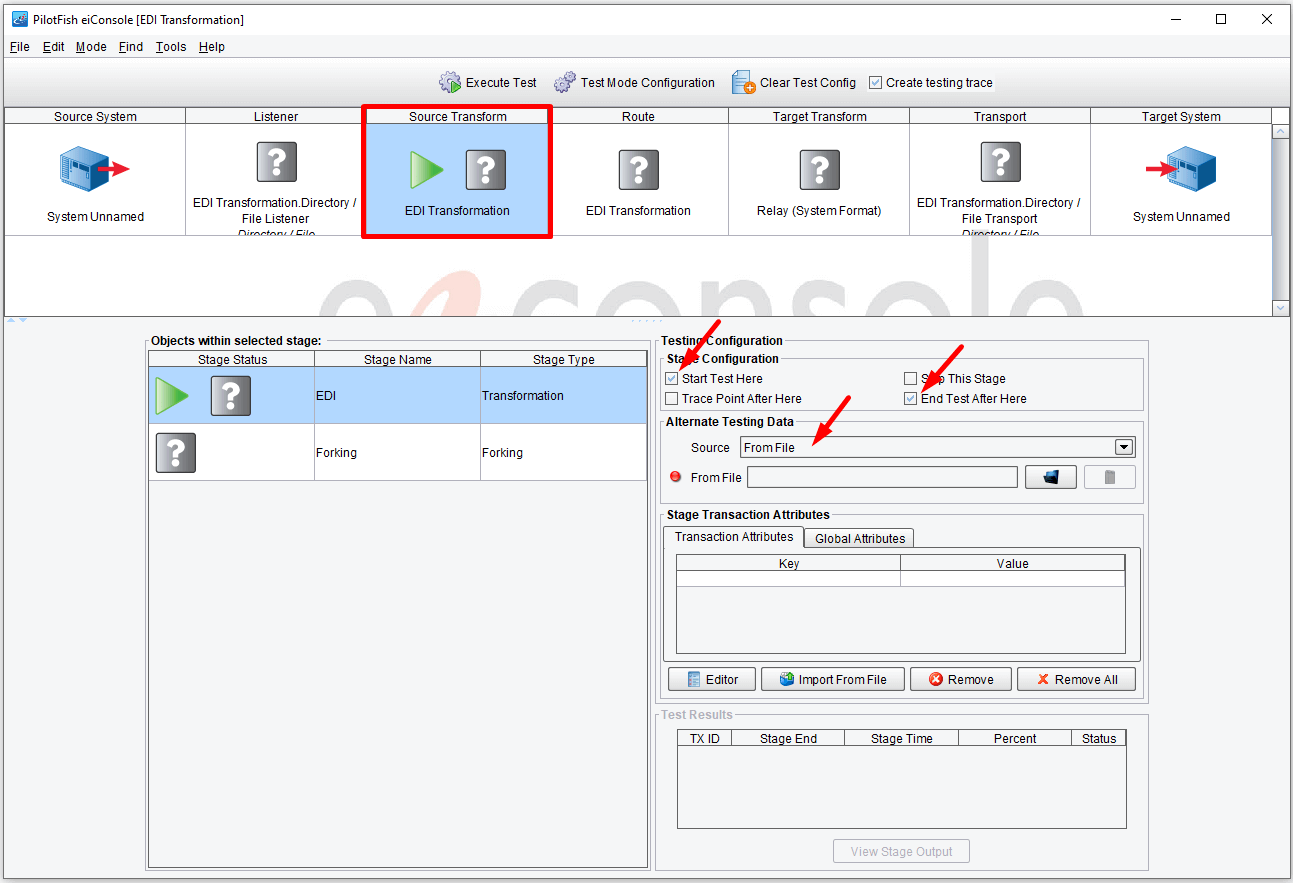Open the Tools menu
The height and width of the screenshot is (883, 1293).
pyautogui.click(x=171, y=47)
